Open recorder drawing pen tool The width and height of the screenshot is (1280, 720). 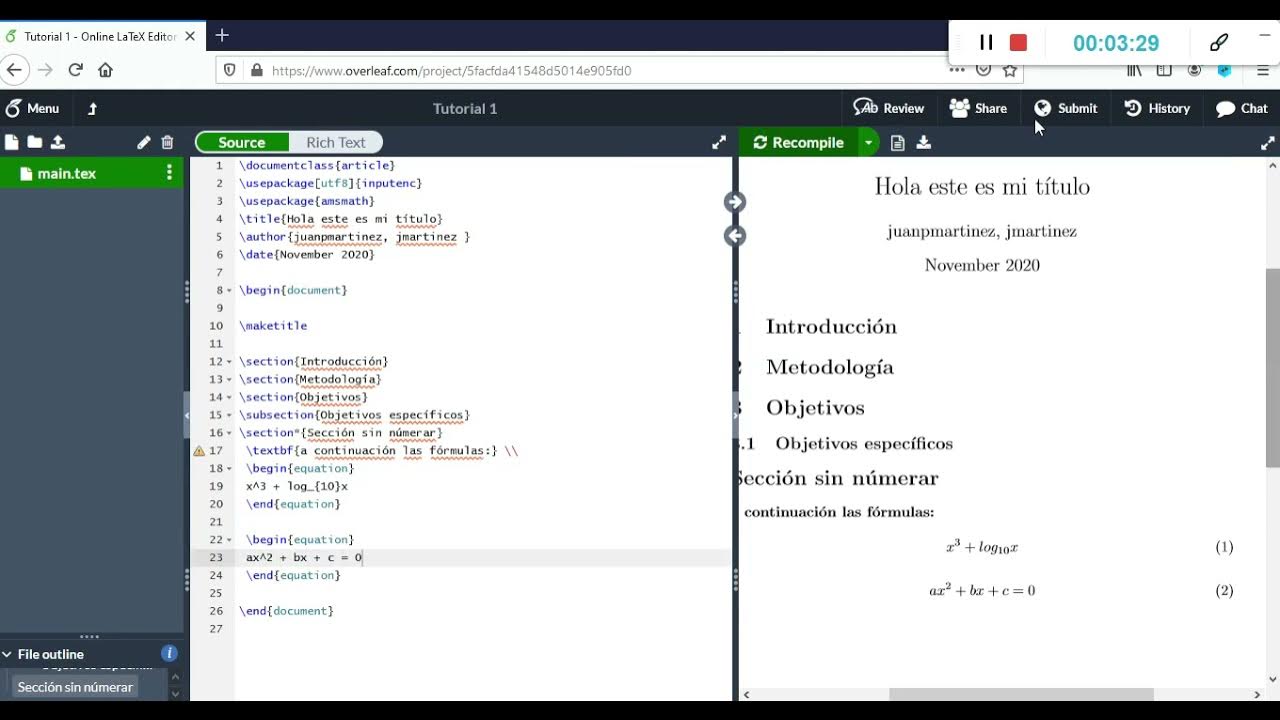click(1219, 43)
